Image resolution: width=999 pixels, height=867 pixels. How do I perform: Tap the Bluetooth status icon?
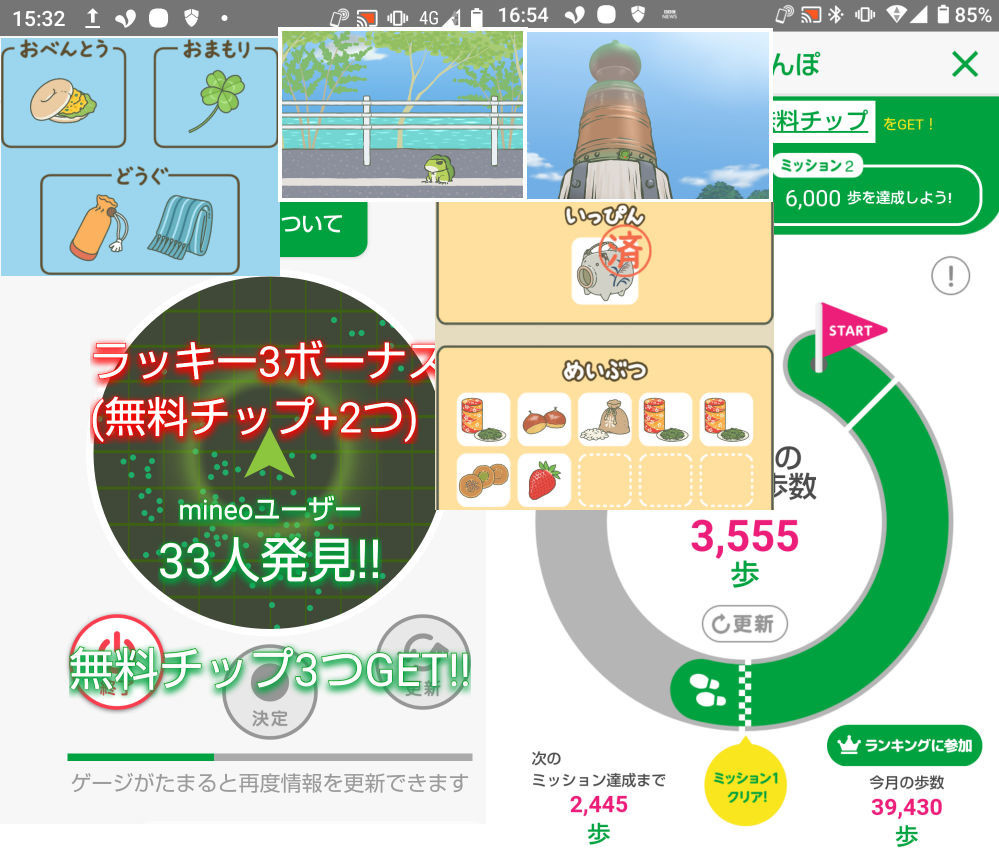(x=835, y=15)
